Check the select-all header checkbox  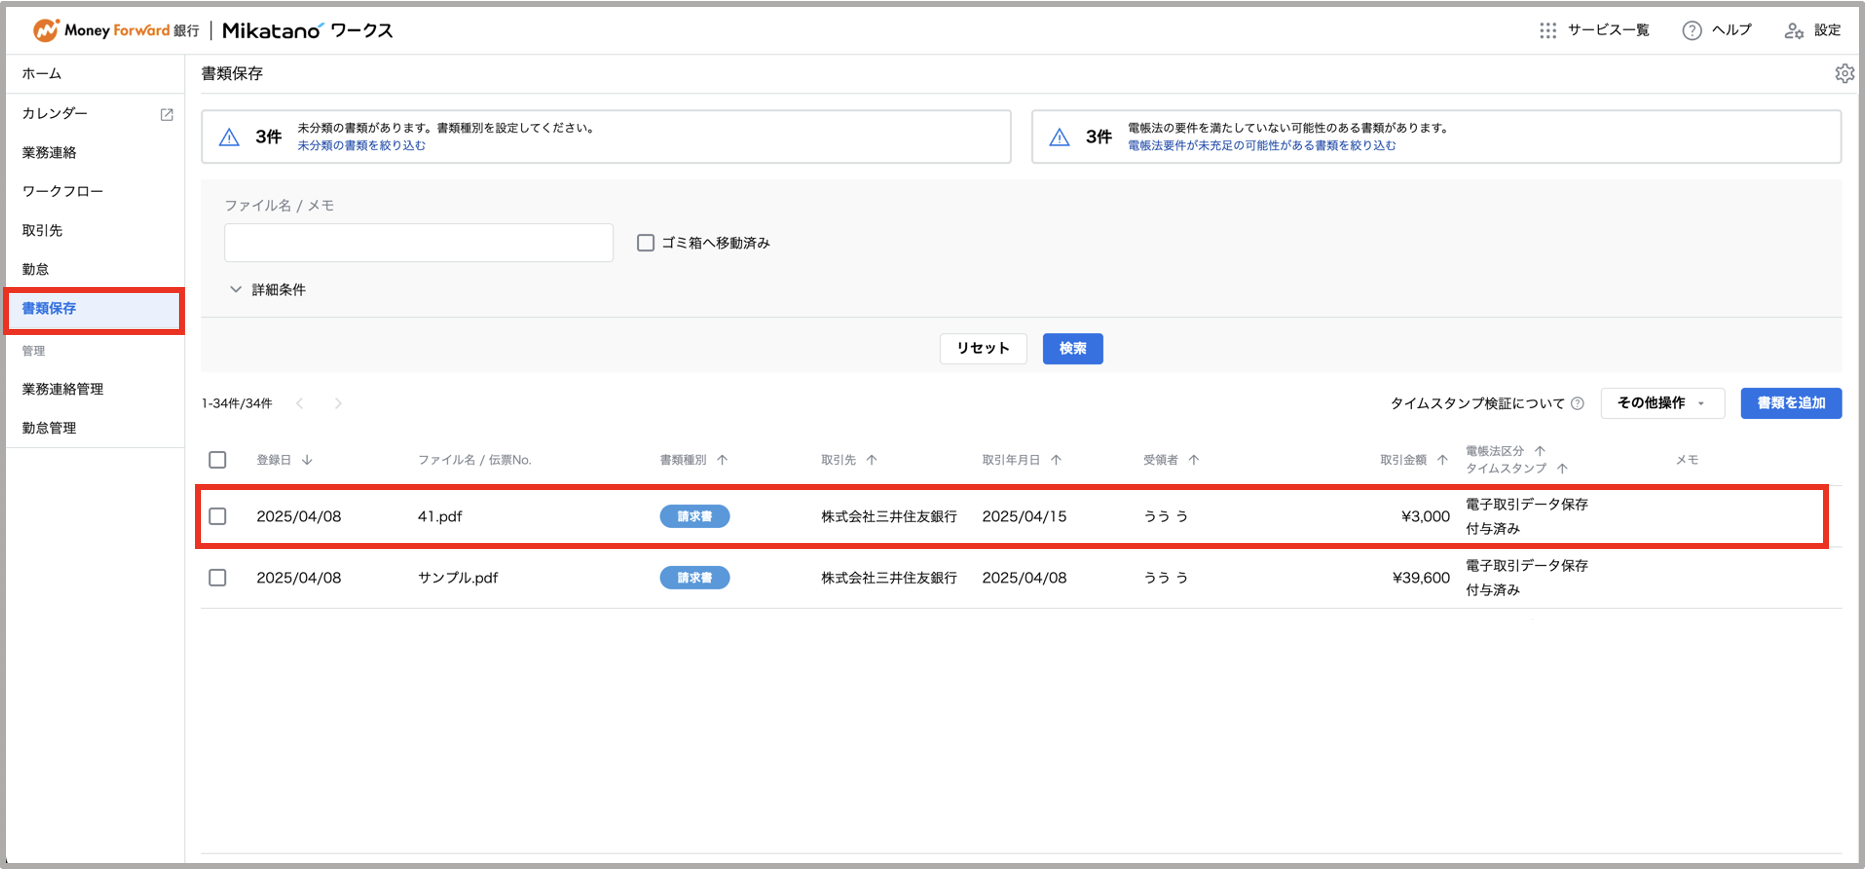pos(218,460)
